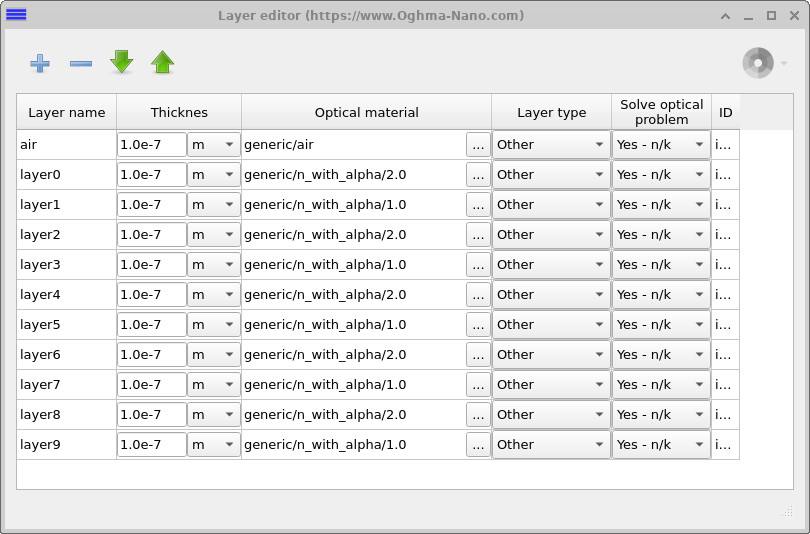Browse optical material for the air layer
This screenshot has width=810, height=534.
pyautogui.click(x=478, y=145)
